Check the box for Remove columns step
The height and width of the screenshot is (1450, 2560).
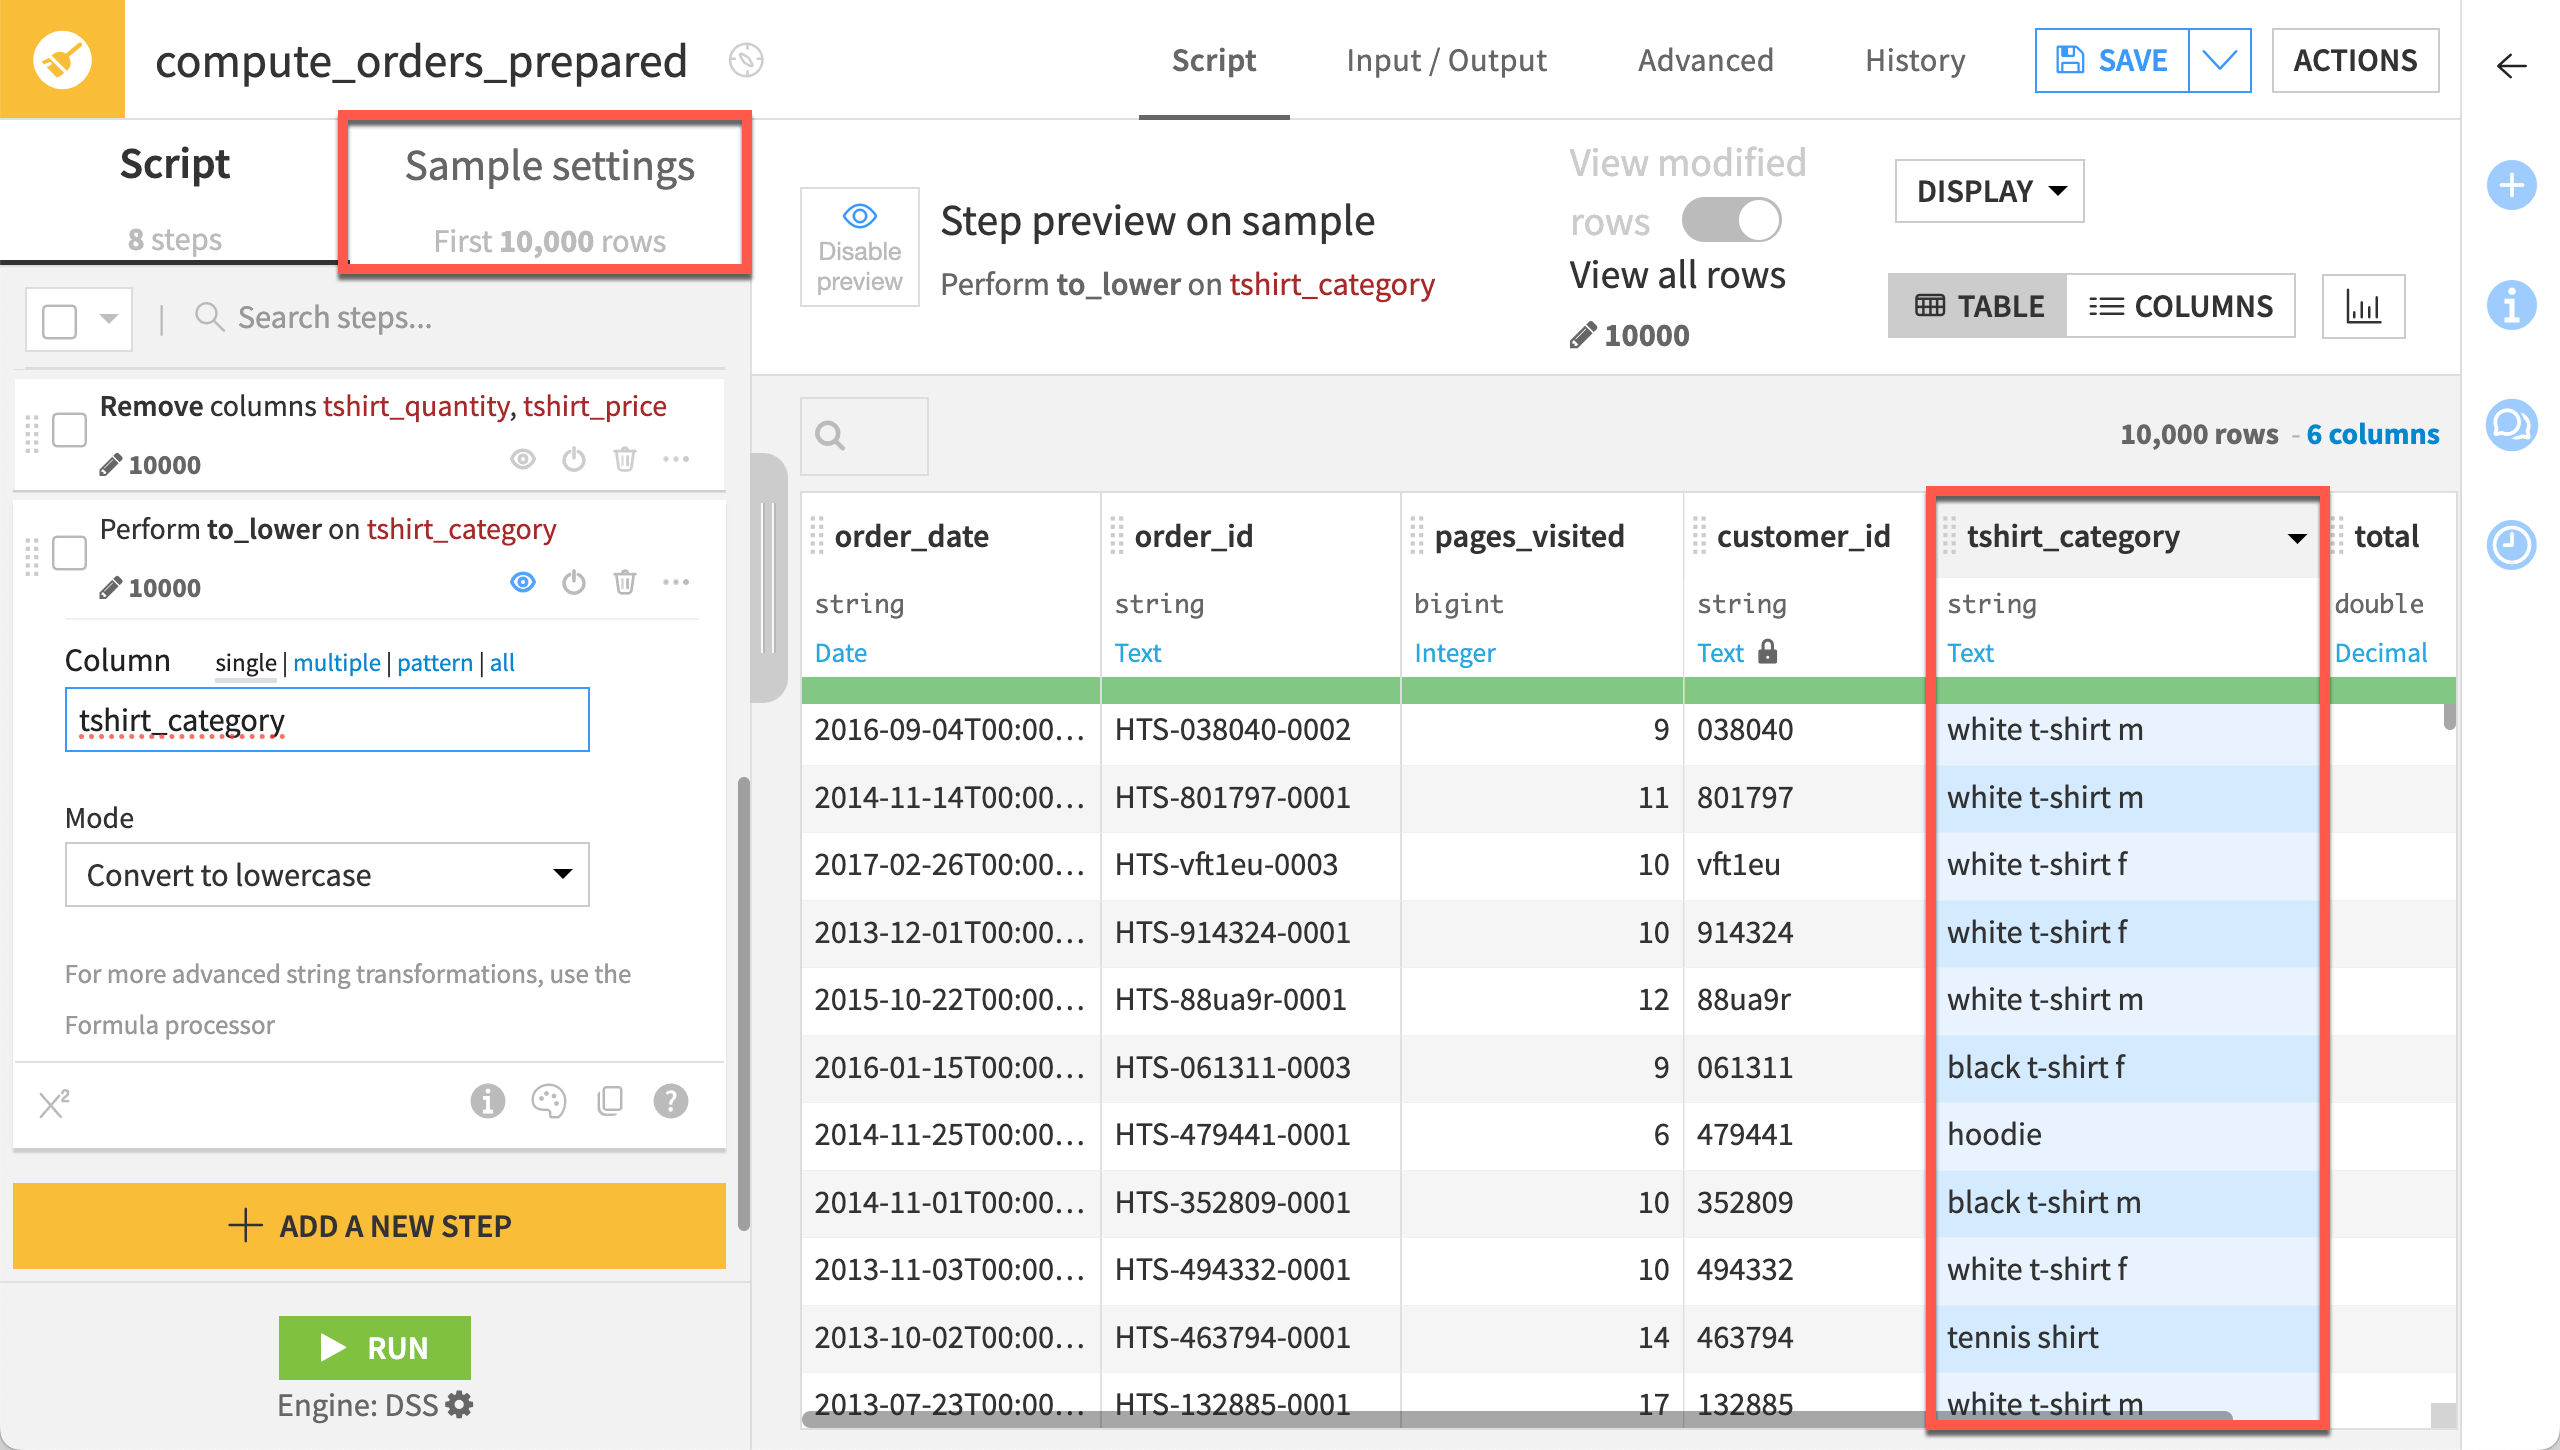click(x=69, y=430)
